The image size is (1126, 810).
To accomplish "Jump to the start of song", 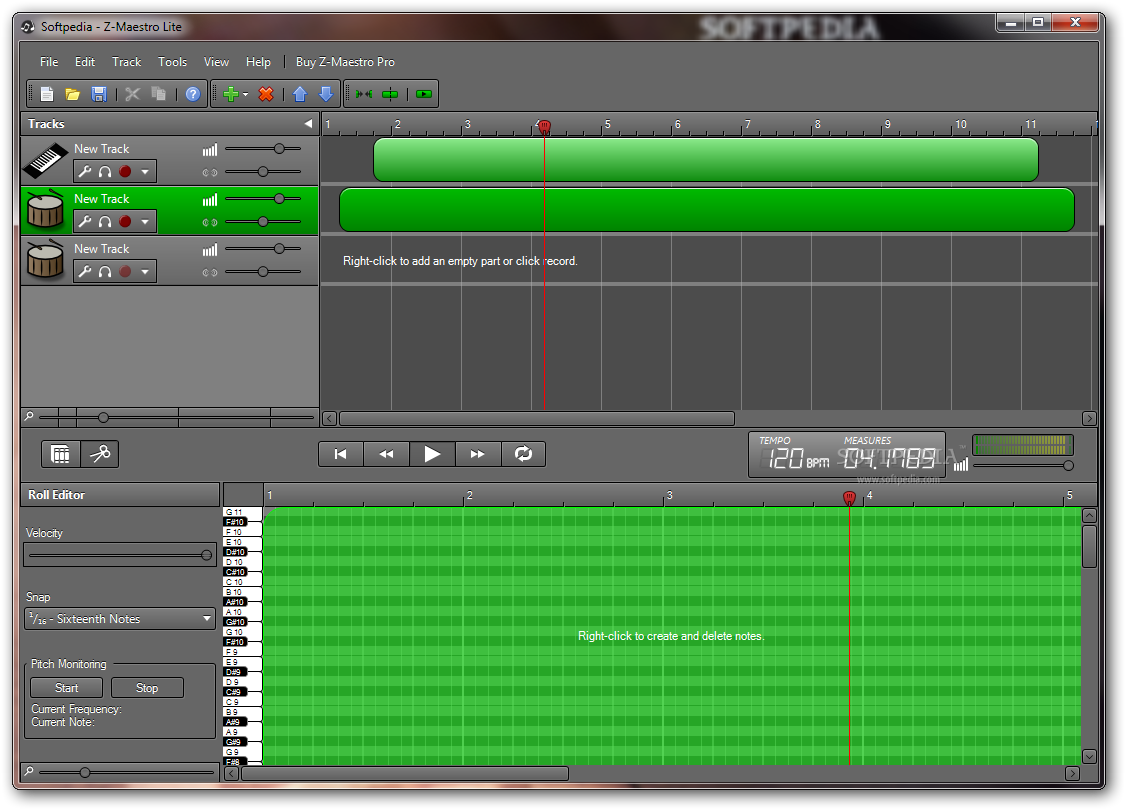I will point(340,454).
